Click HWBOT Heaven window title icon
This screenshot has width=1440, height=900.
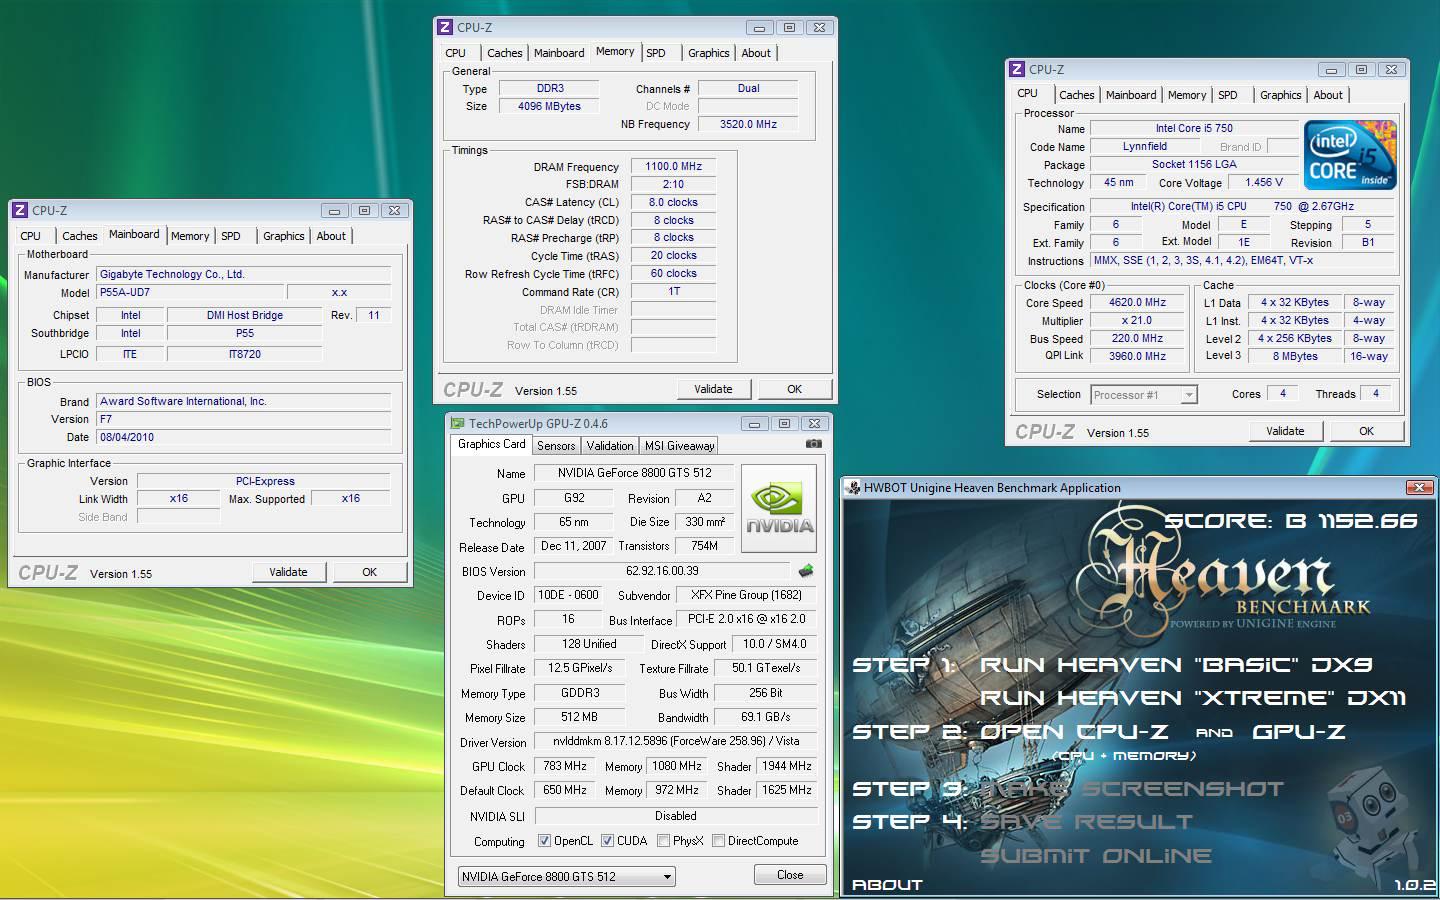click(853, 488)
